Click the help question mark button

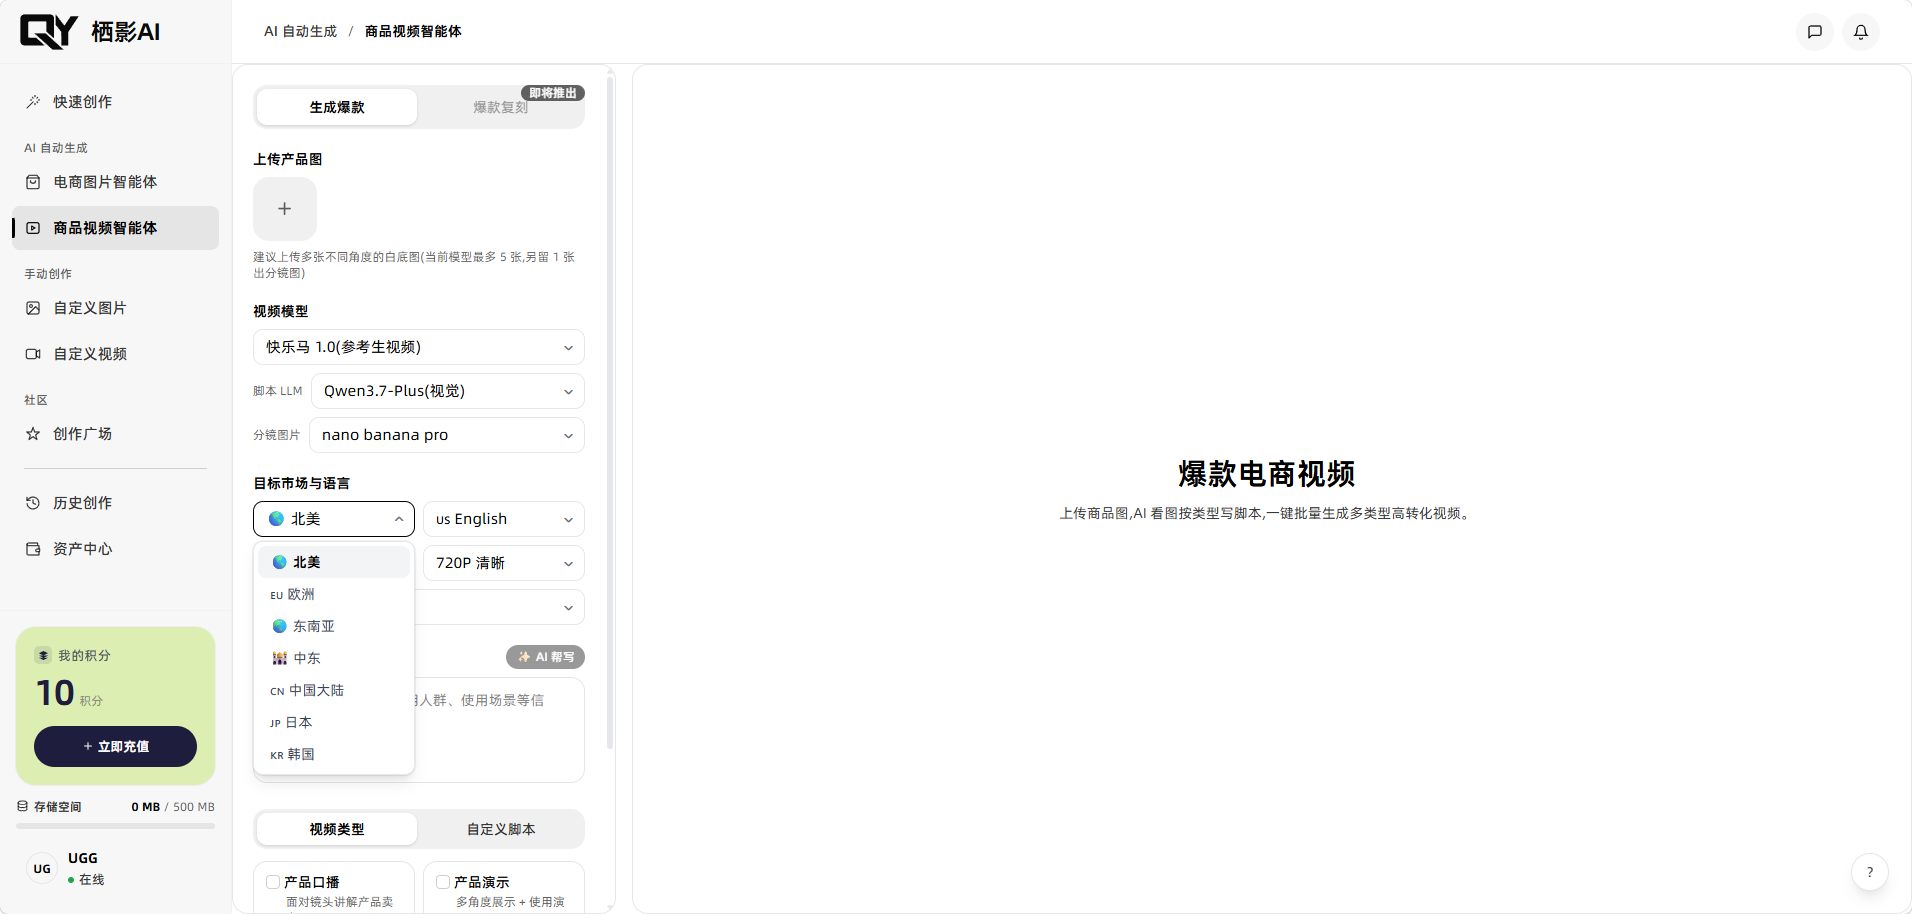click(x=1870, y=872)
